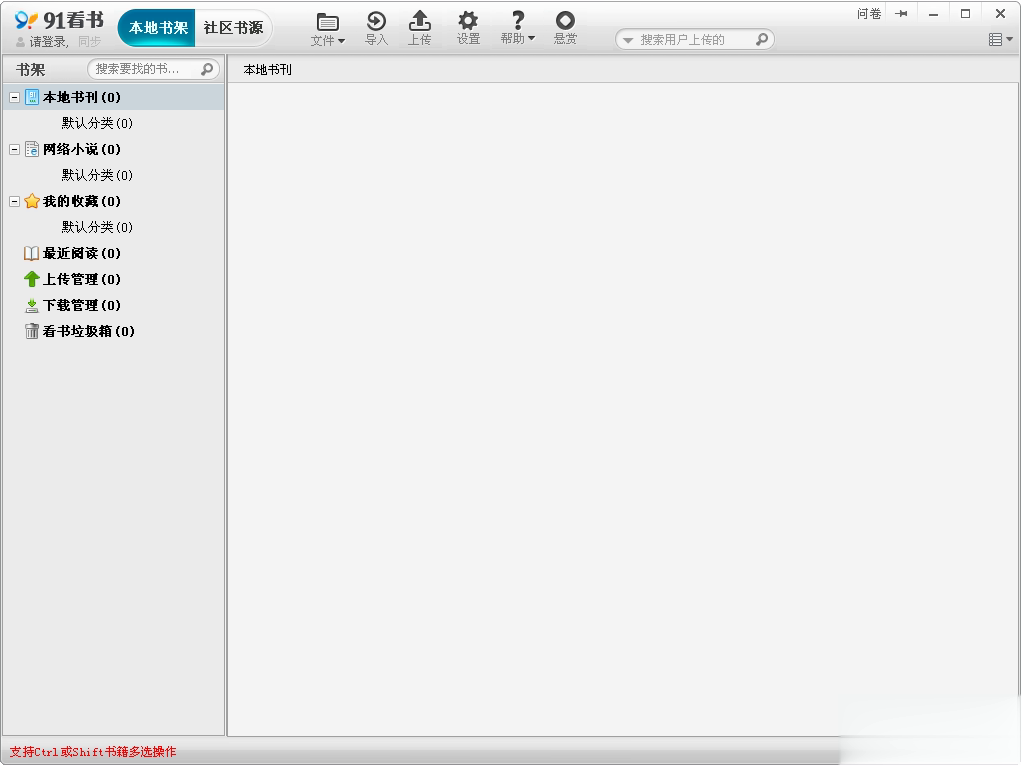
Task: Click the bookshelf search input field
Action: point(140,69)
